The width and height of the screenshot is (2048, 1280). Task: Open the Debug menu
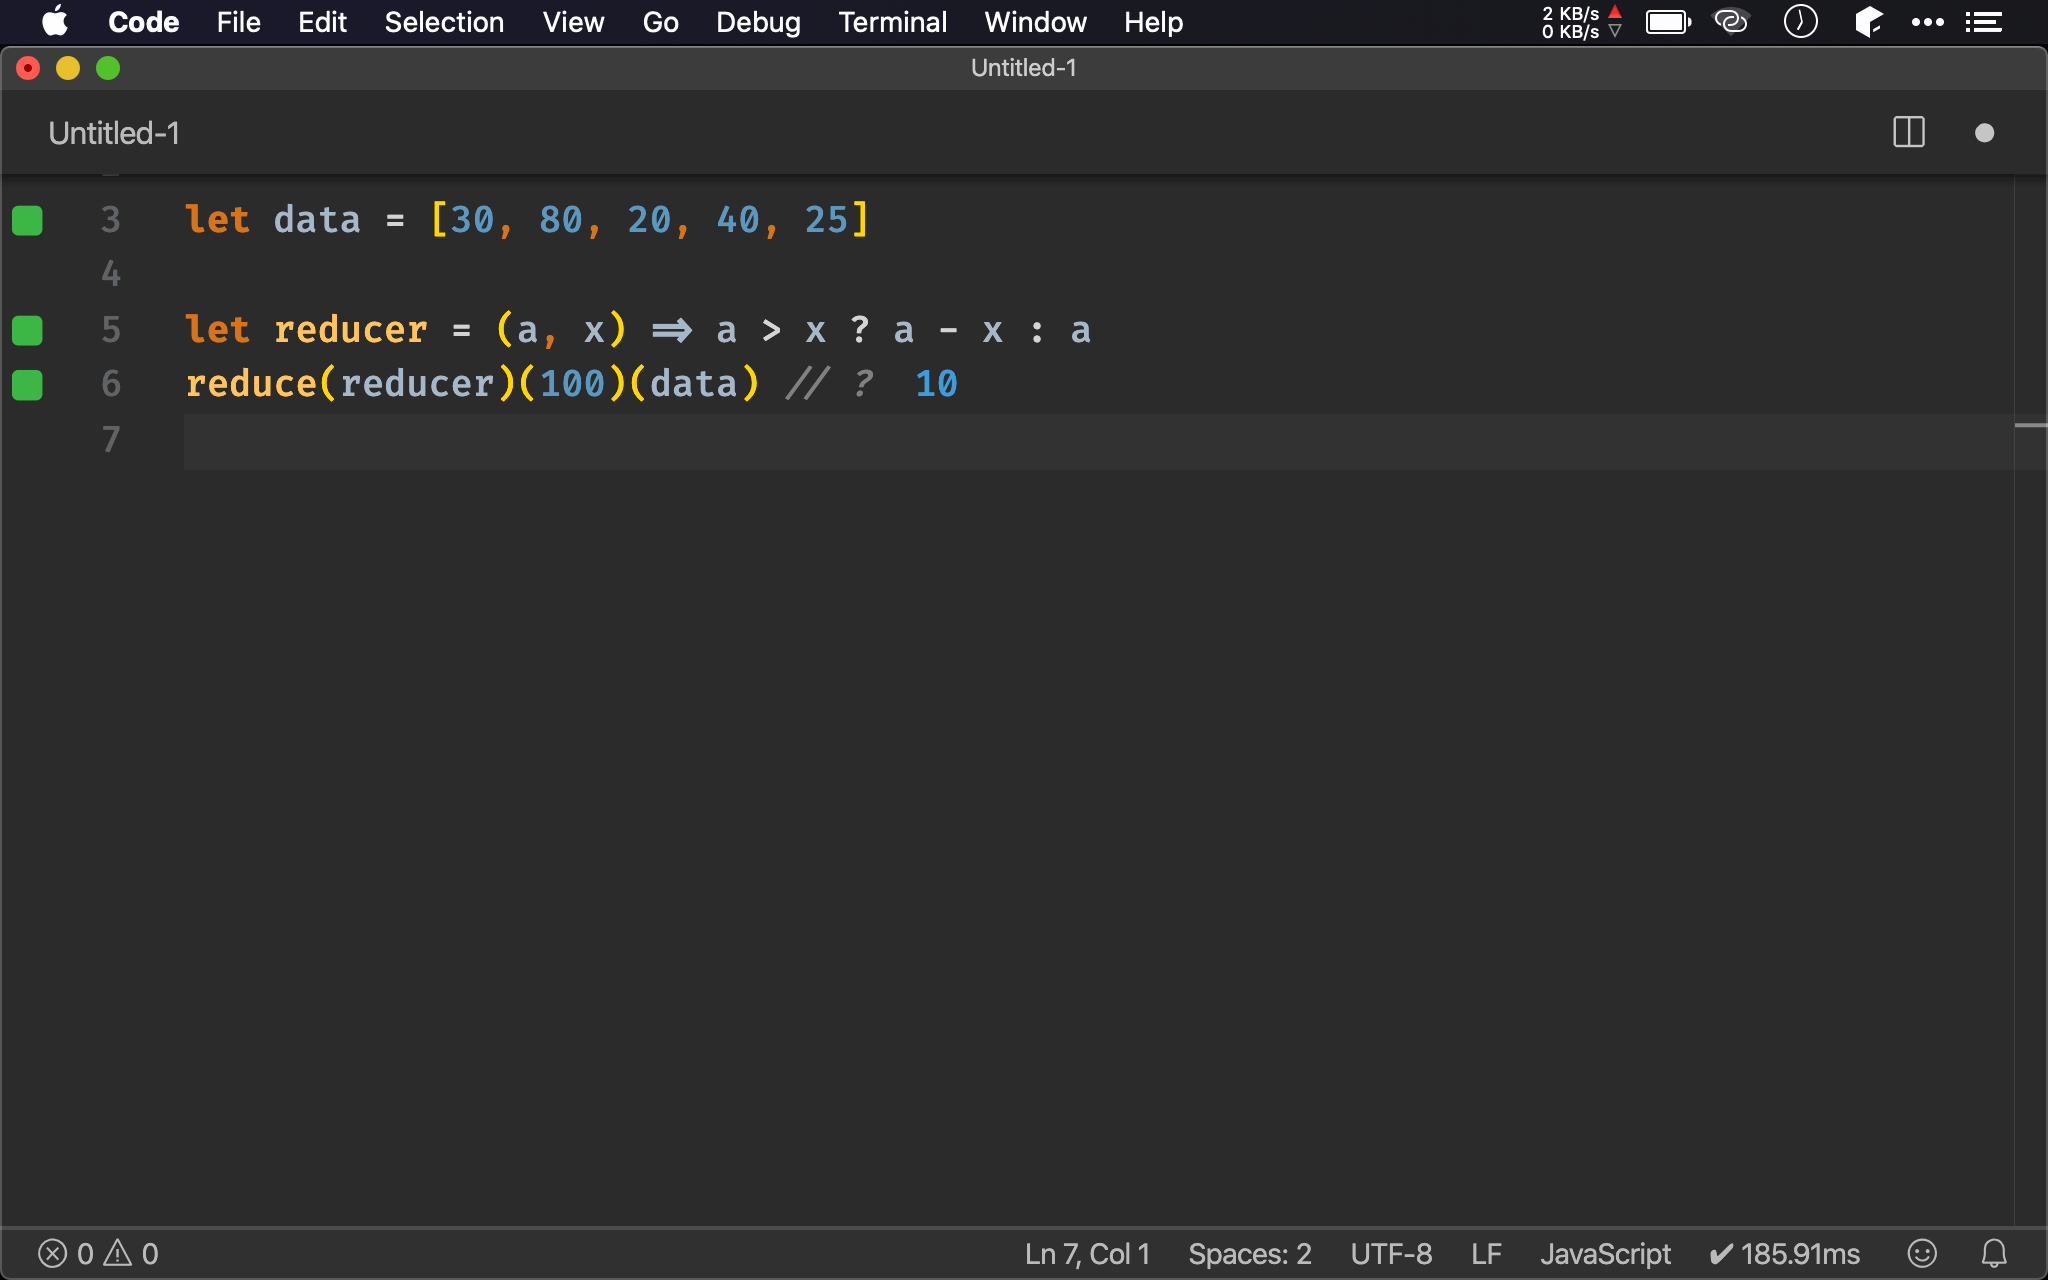click(758, 22)
